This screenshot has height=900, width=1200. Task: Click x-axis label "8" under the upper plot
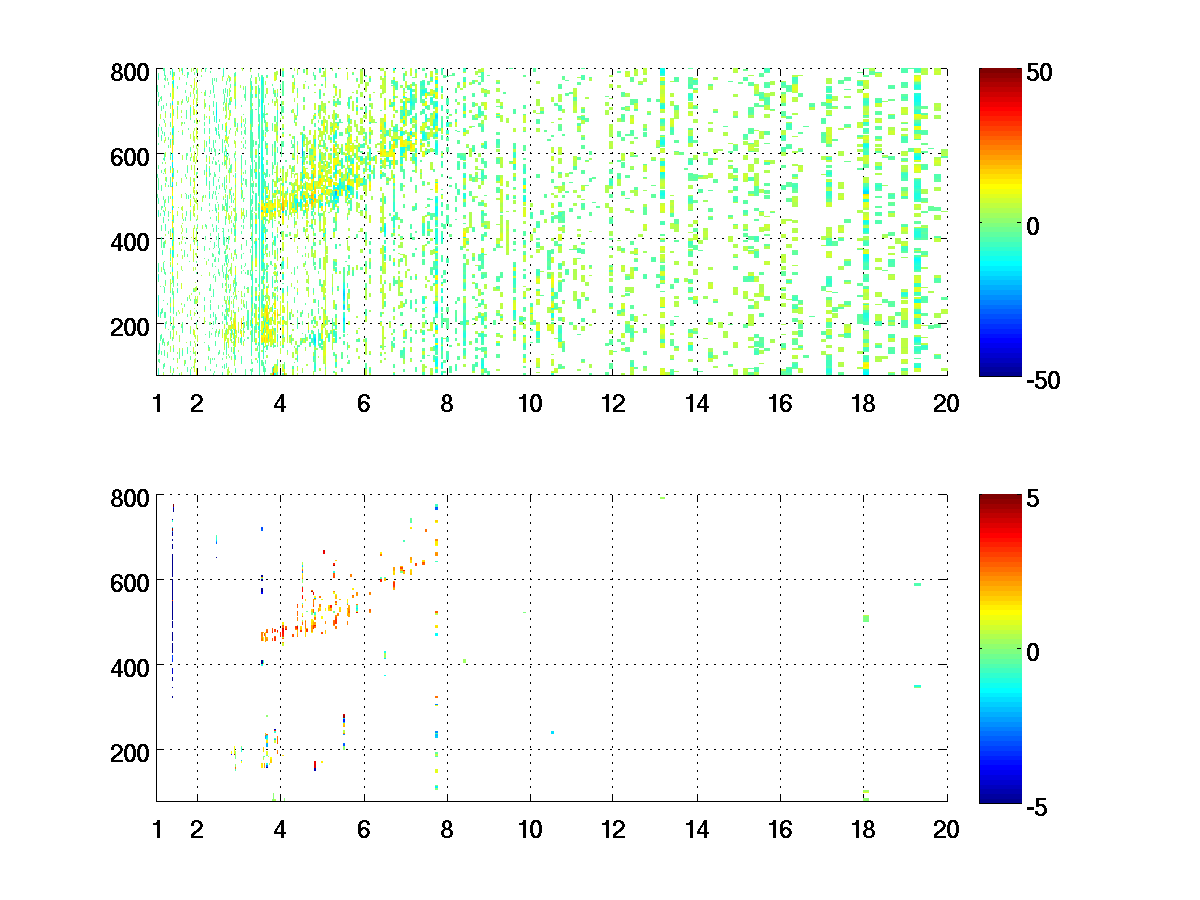click(x=446, y=404)
